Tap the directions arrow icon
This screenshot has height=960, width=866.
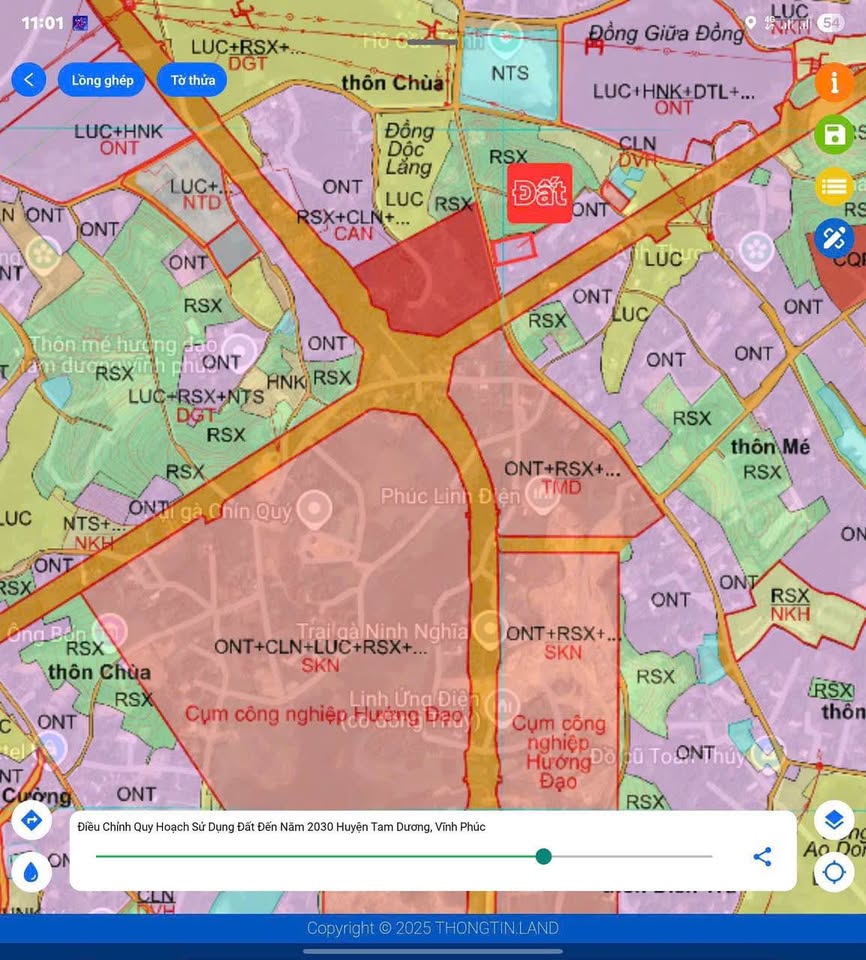tap(31, 821)
